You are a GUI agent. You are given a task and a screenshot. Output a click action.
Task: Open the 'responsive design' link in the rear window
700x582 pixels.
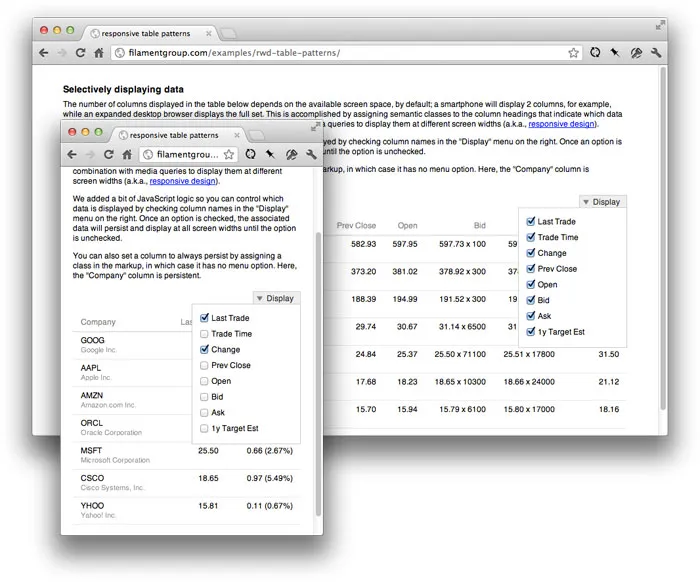pyautogui.click(x=561, y=124)
